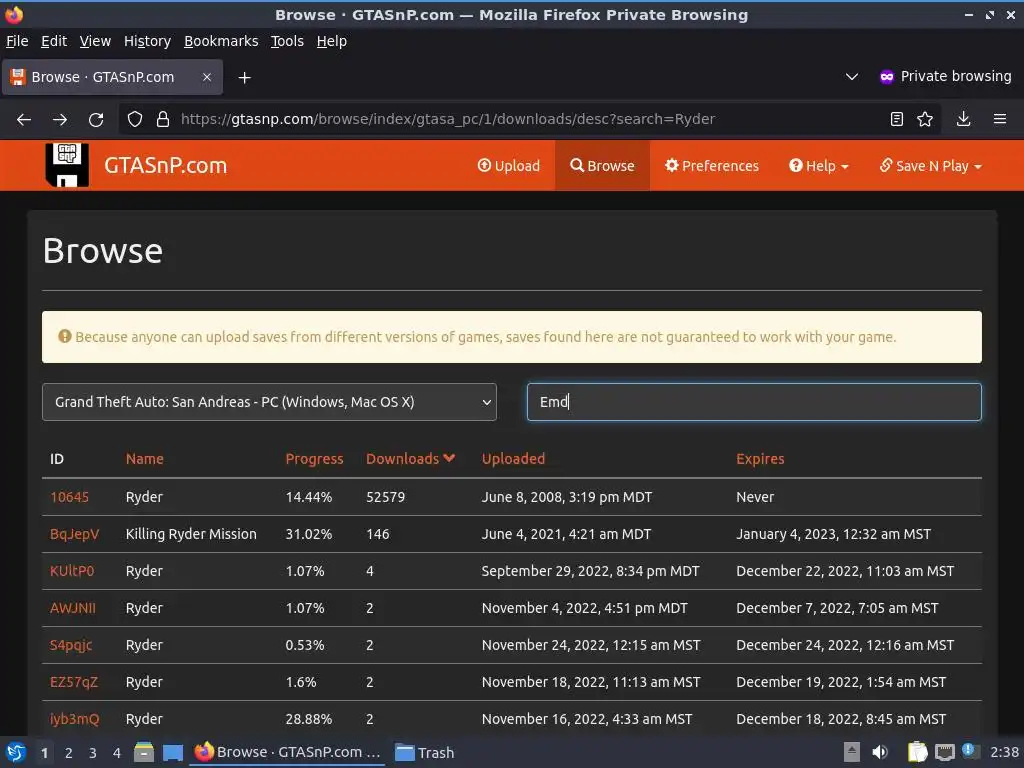Image resolution: width=1024 pixels, height=768 pixels.
Task: Switch to Trash window in taskbar
Action: (x=425, y=752)
